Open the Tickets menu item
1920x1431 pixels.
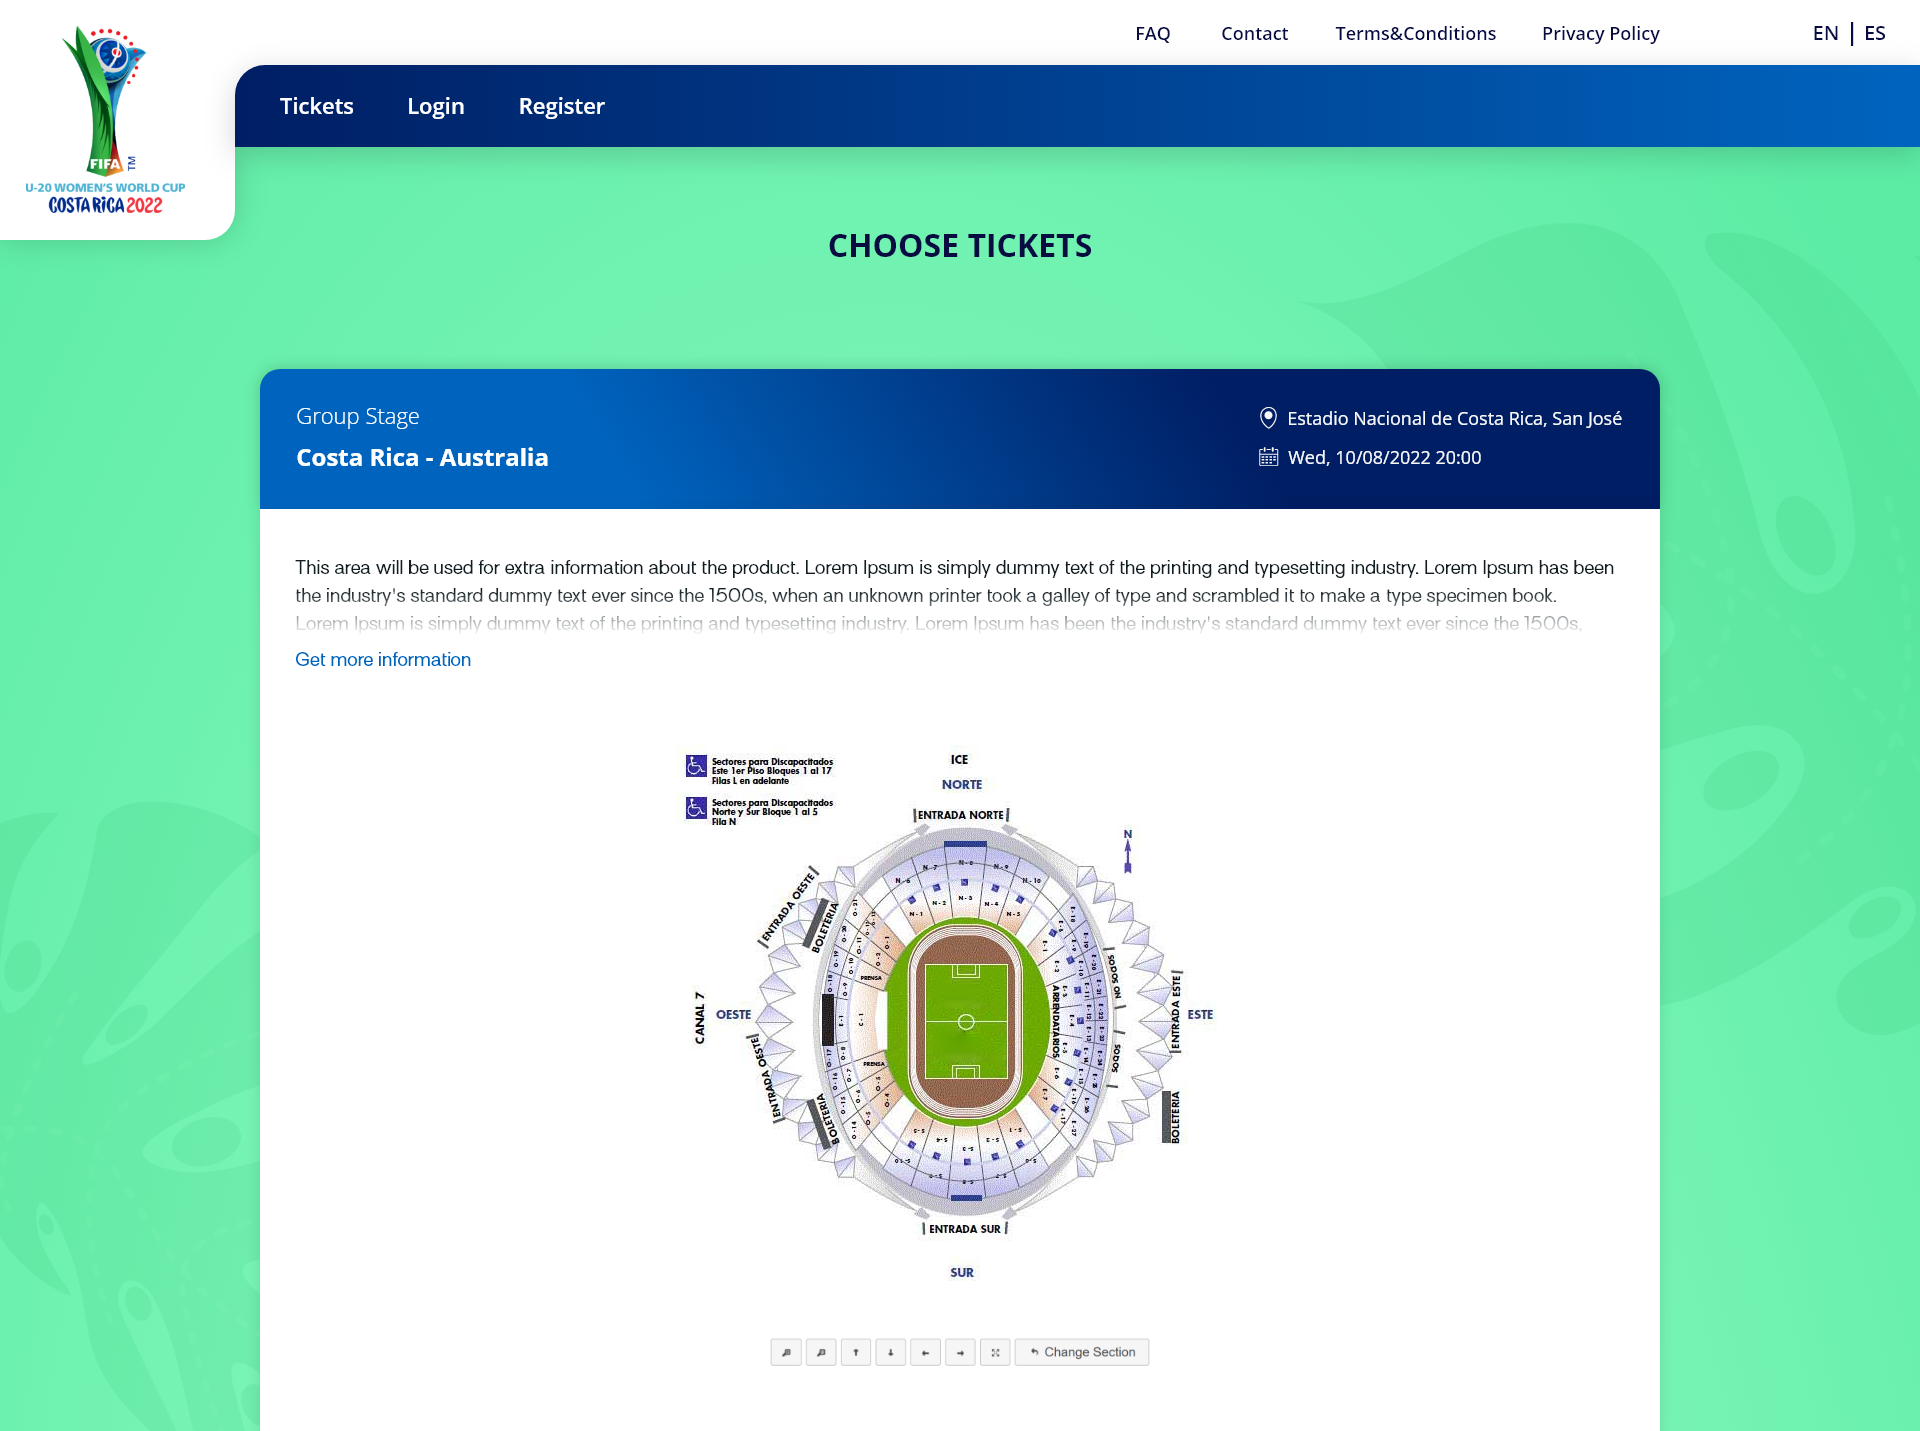pos(317,105)
